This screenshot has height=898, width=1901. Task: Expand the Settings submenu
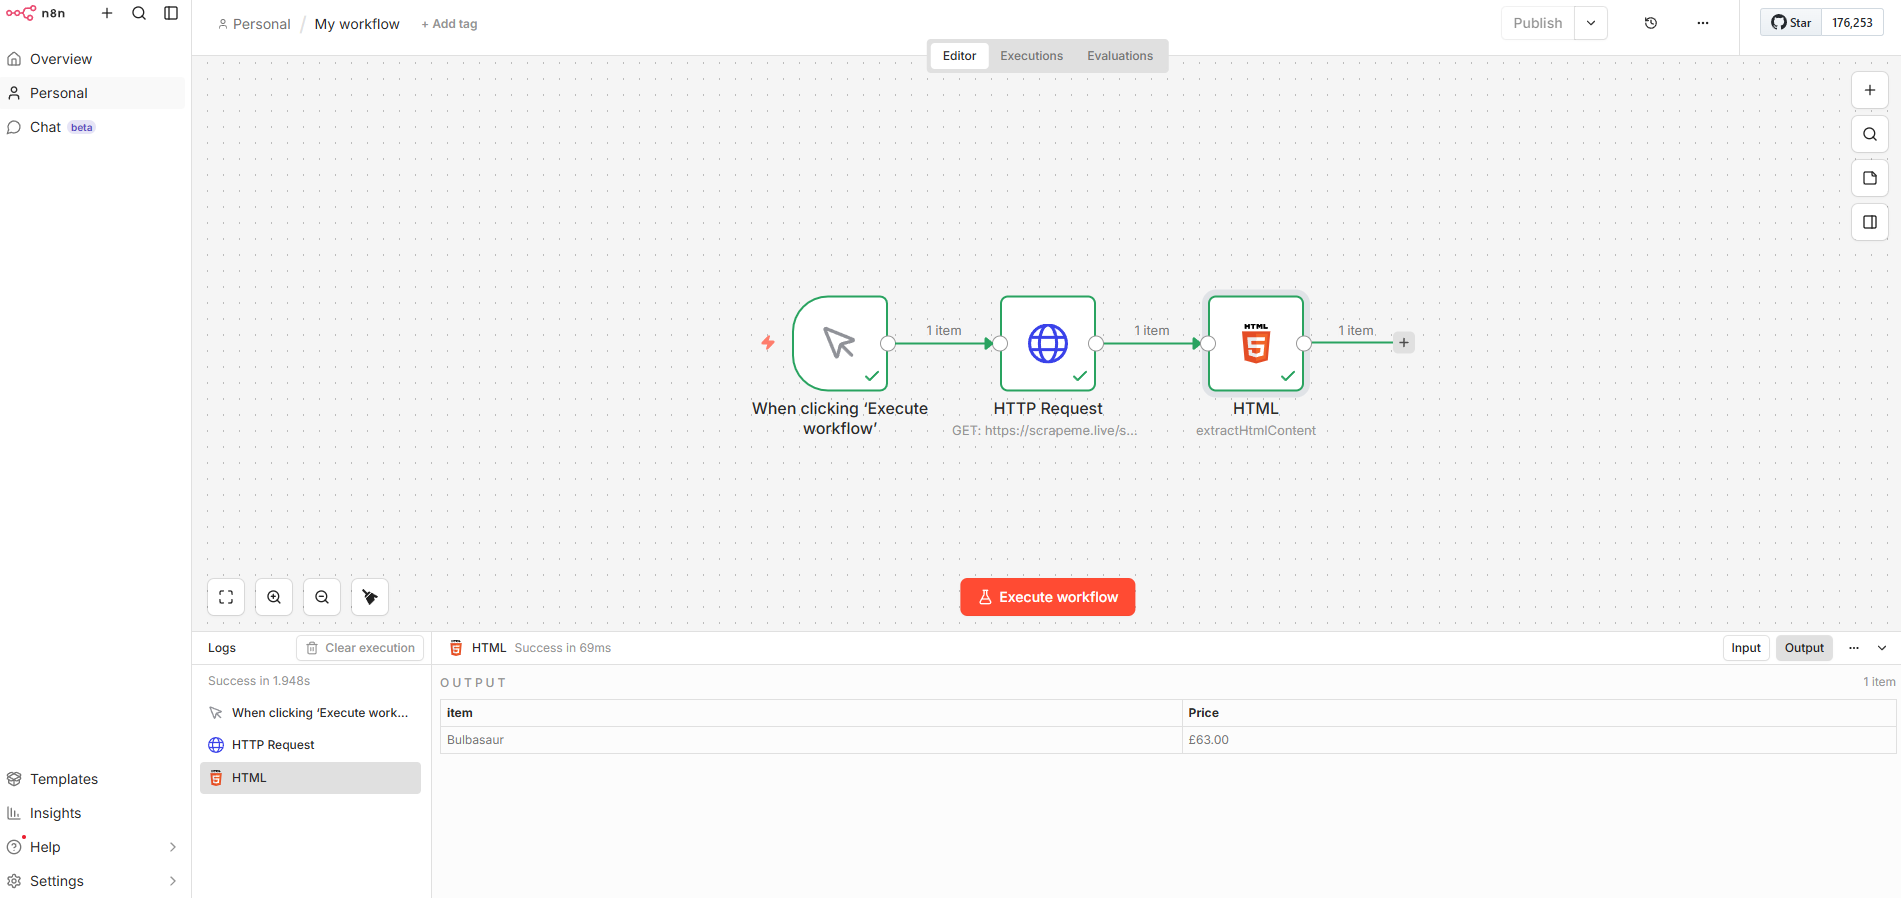tap(173, 881)
